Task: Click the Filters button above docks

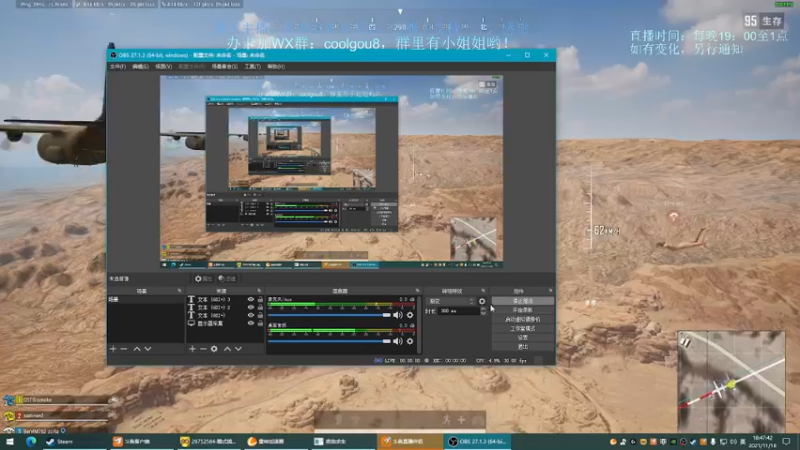Action: [x=227, y=279]
